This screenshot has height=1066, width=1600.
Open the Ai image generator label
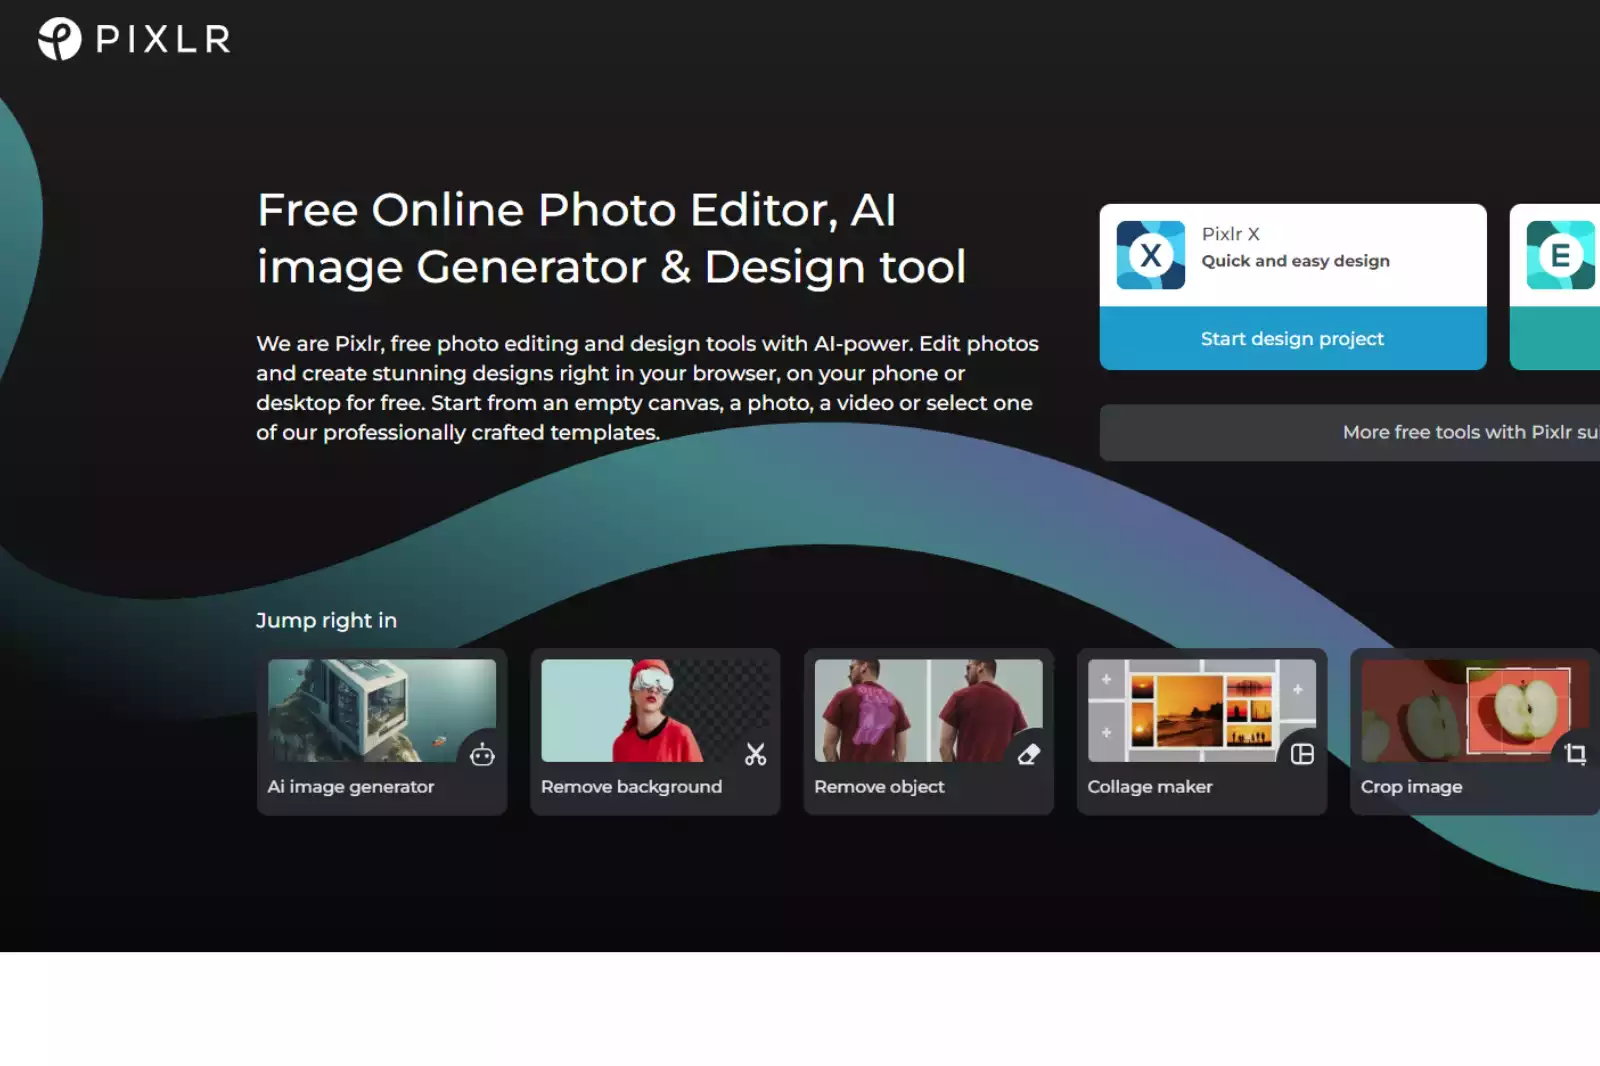(351, 787)
